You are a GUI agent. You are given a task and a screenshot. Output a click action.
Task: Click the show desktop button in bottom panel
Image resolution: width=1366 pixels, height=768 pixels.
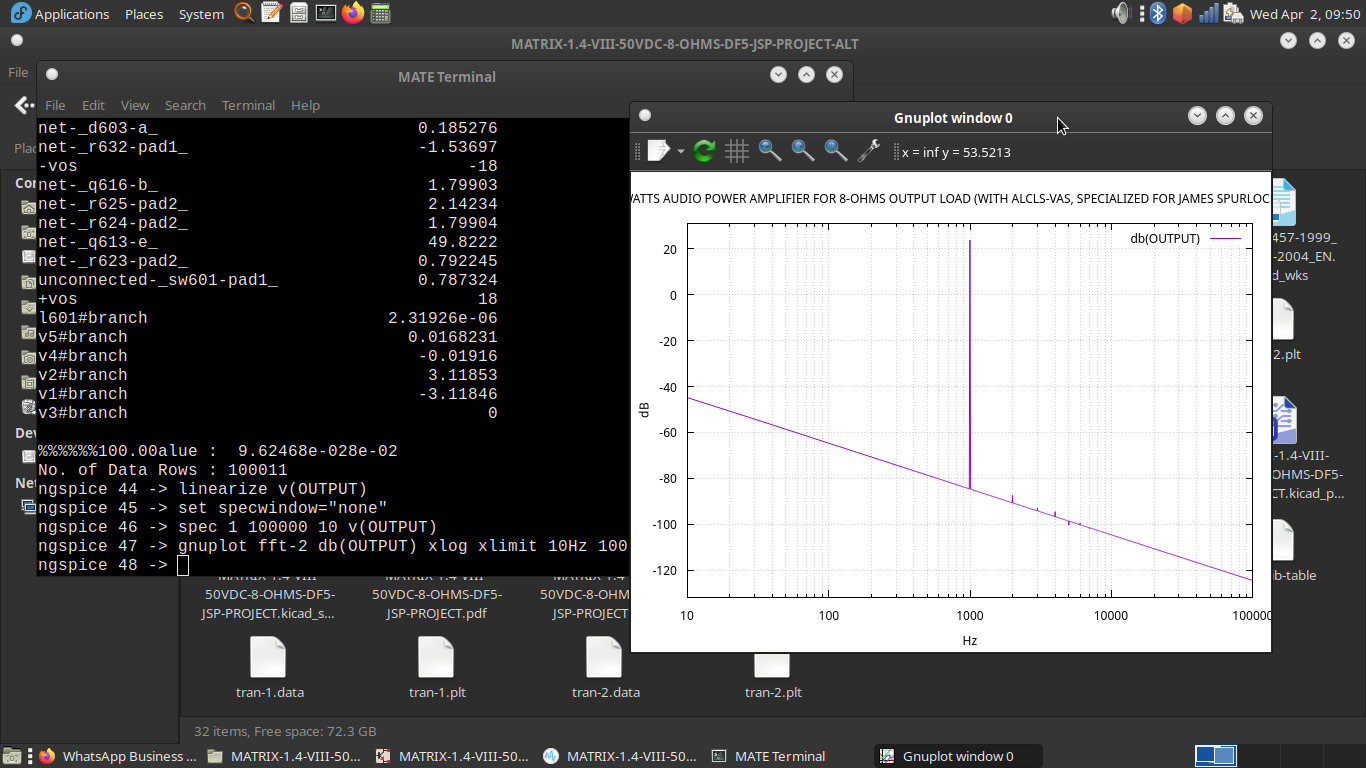click(12, 756)
